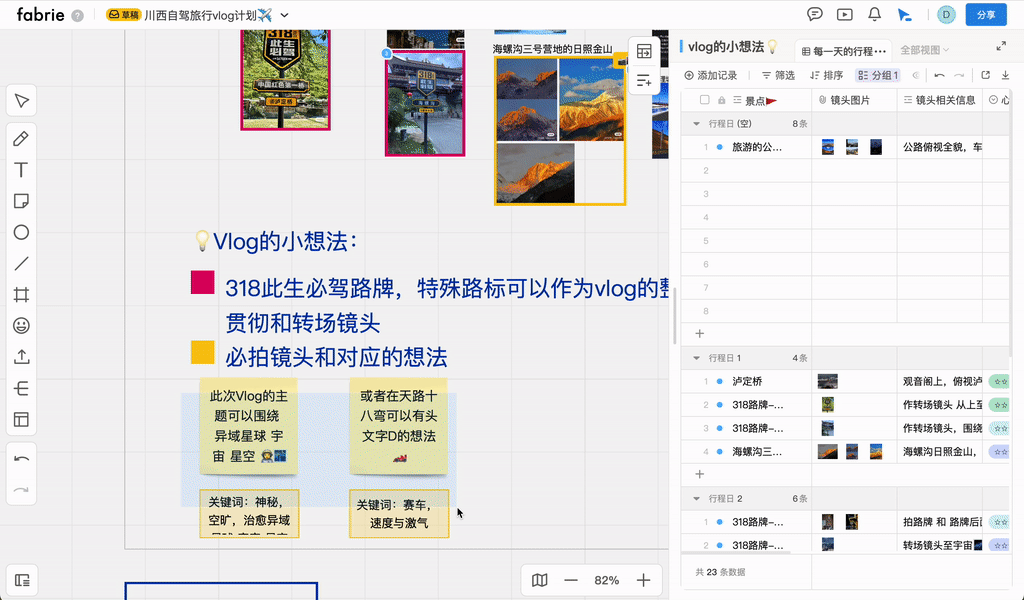Switch to 每一天的行程 view tab

tap(844, 51)
